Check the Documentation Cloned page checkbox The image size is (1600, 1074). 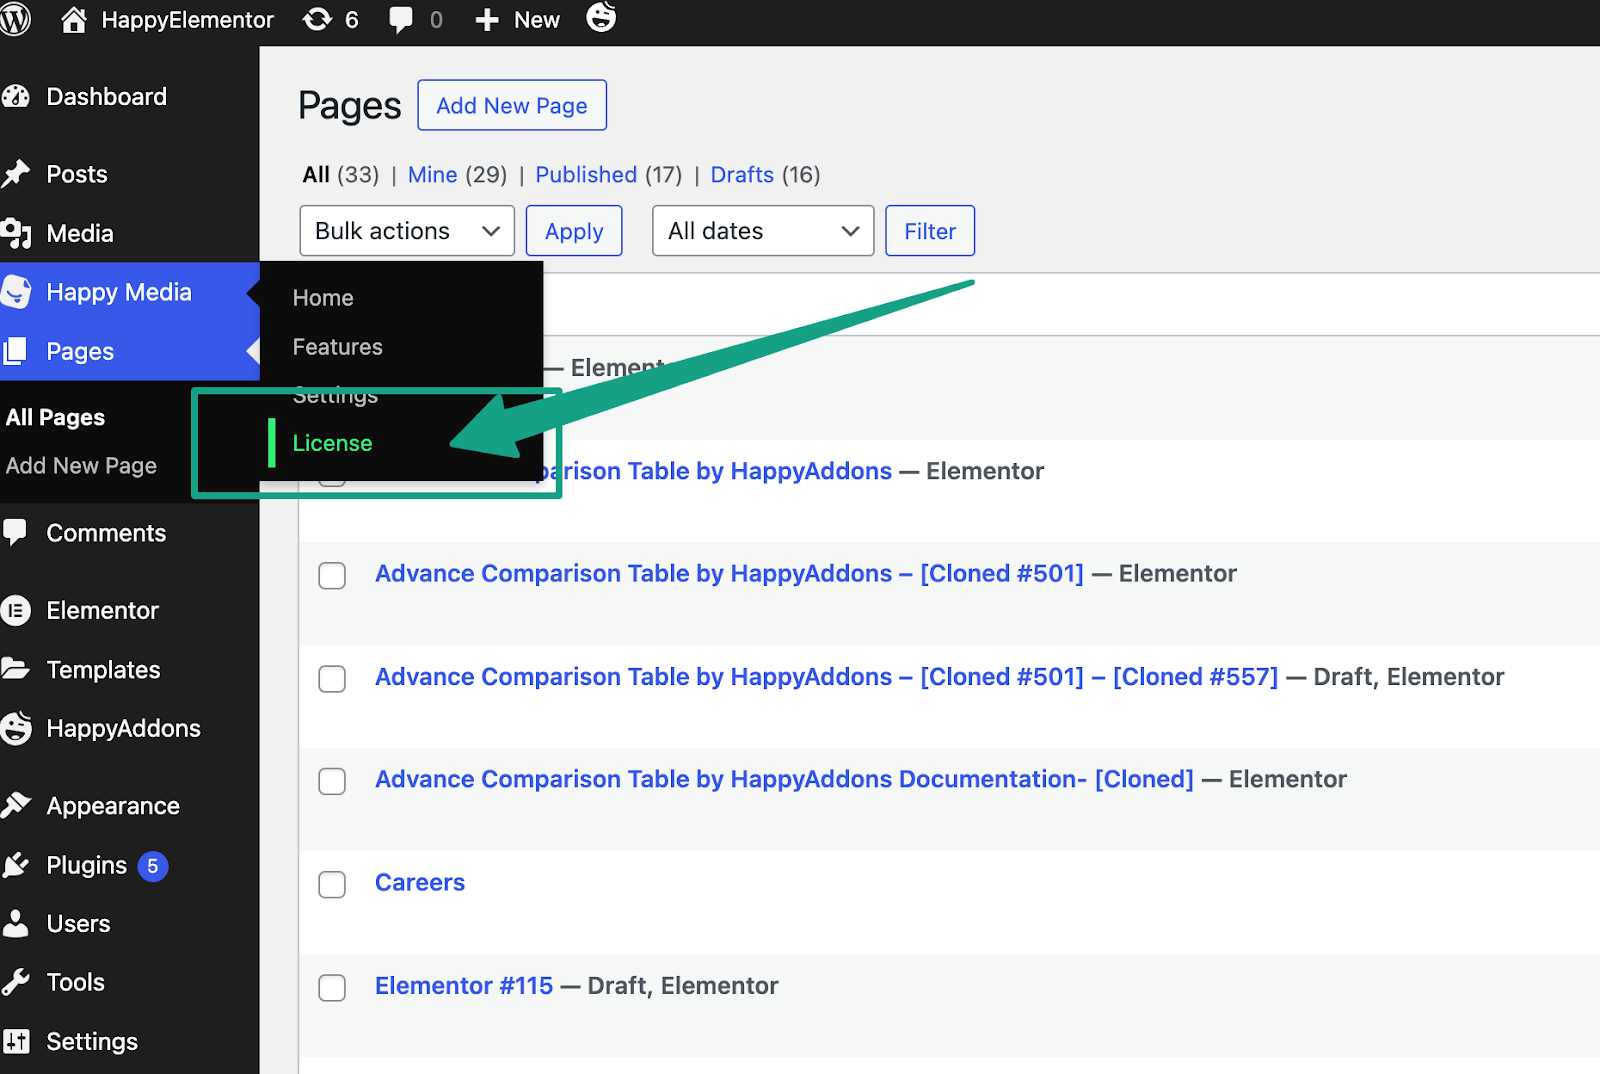(332, 781)
